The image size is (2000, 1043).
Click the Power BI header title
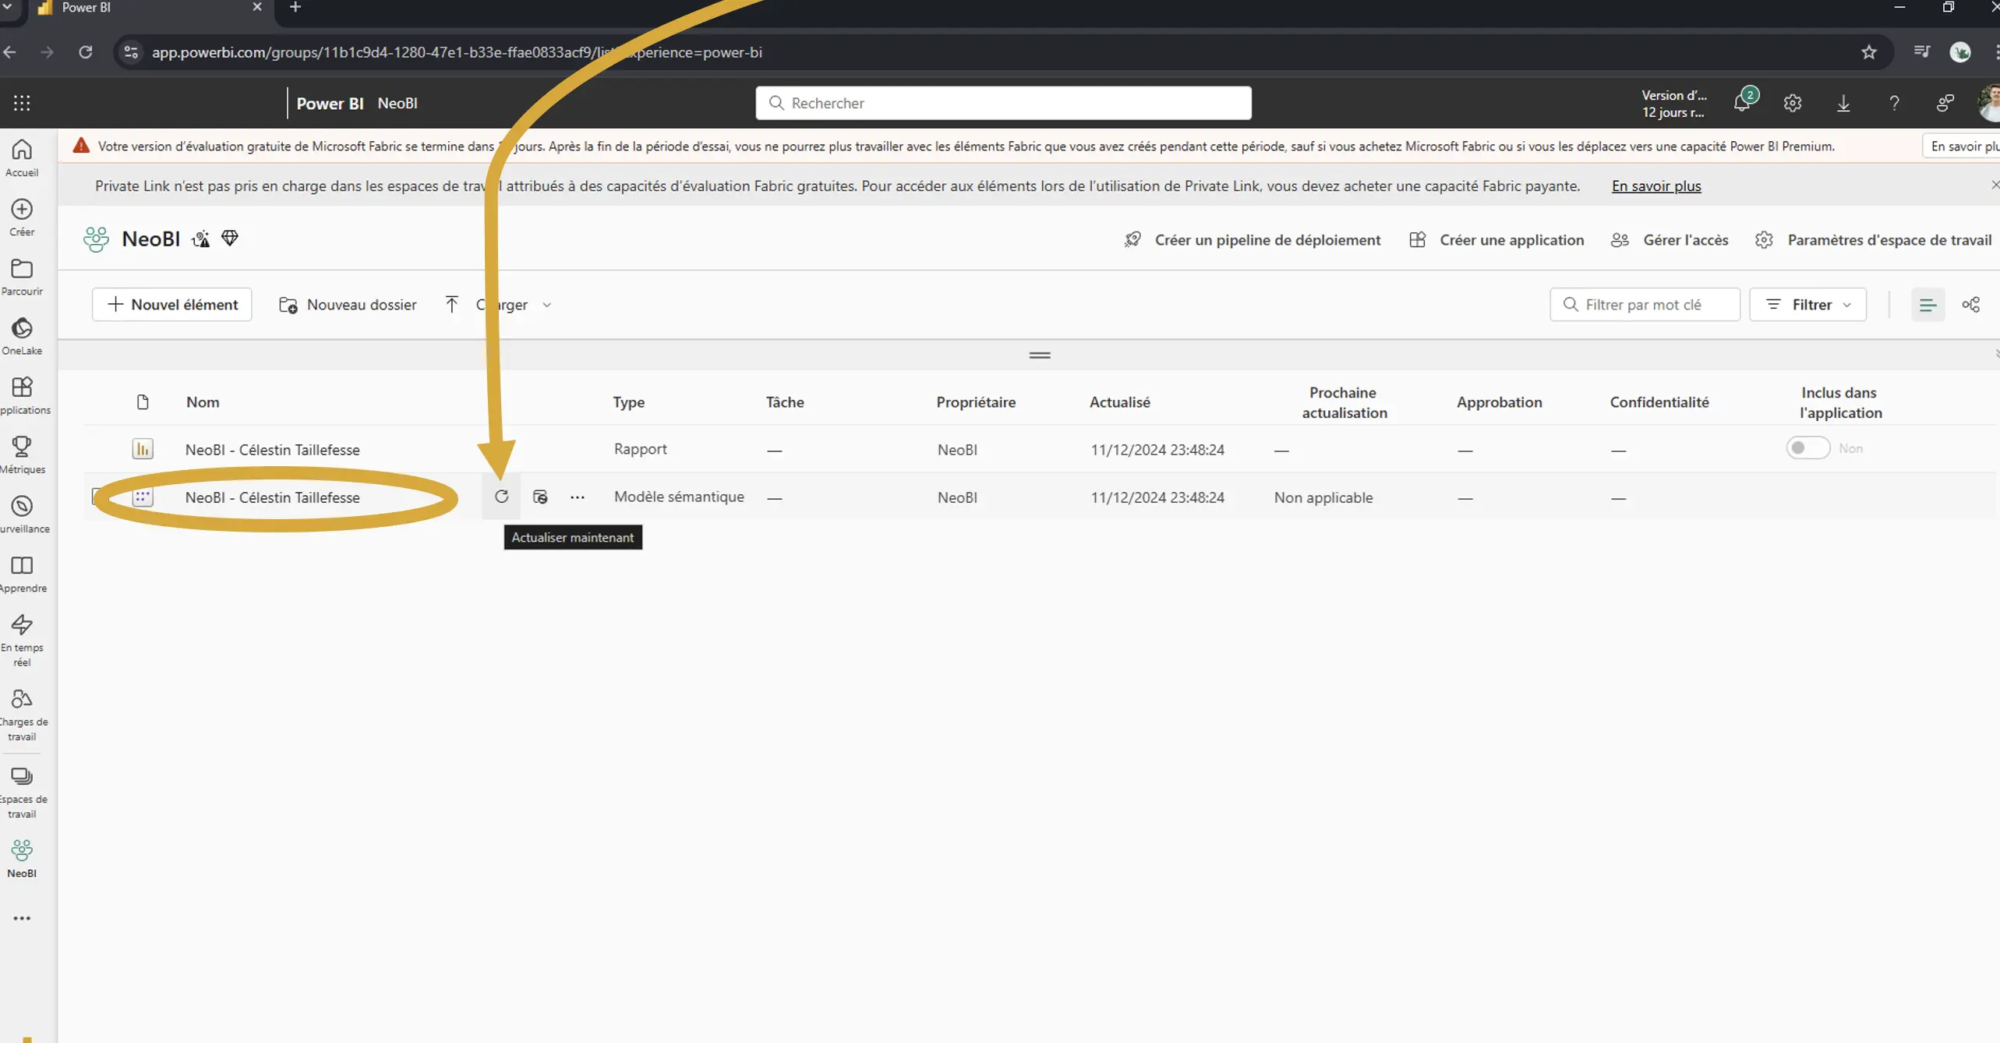pyautogui.click(x=330, y=103)
